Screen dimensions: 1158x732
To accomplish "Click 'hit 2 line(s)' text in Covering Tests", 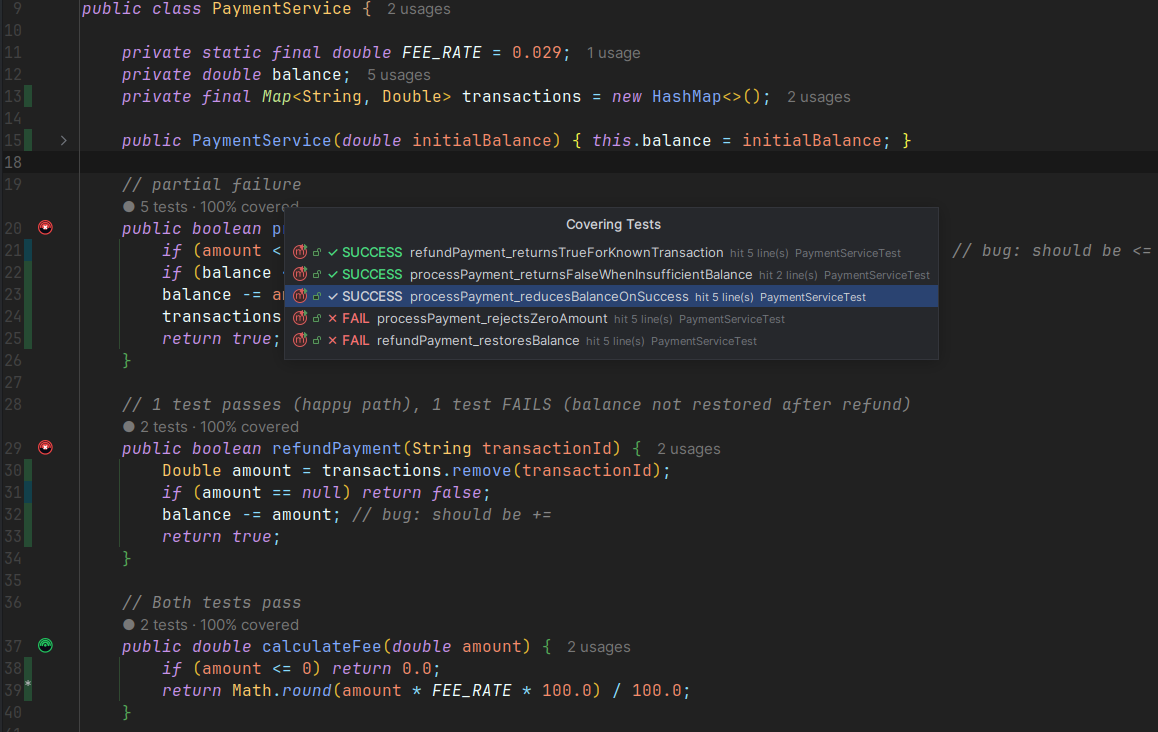I will pyautogui.click(x=788, y=275).
